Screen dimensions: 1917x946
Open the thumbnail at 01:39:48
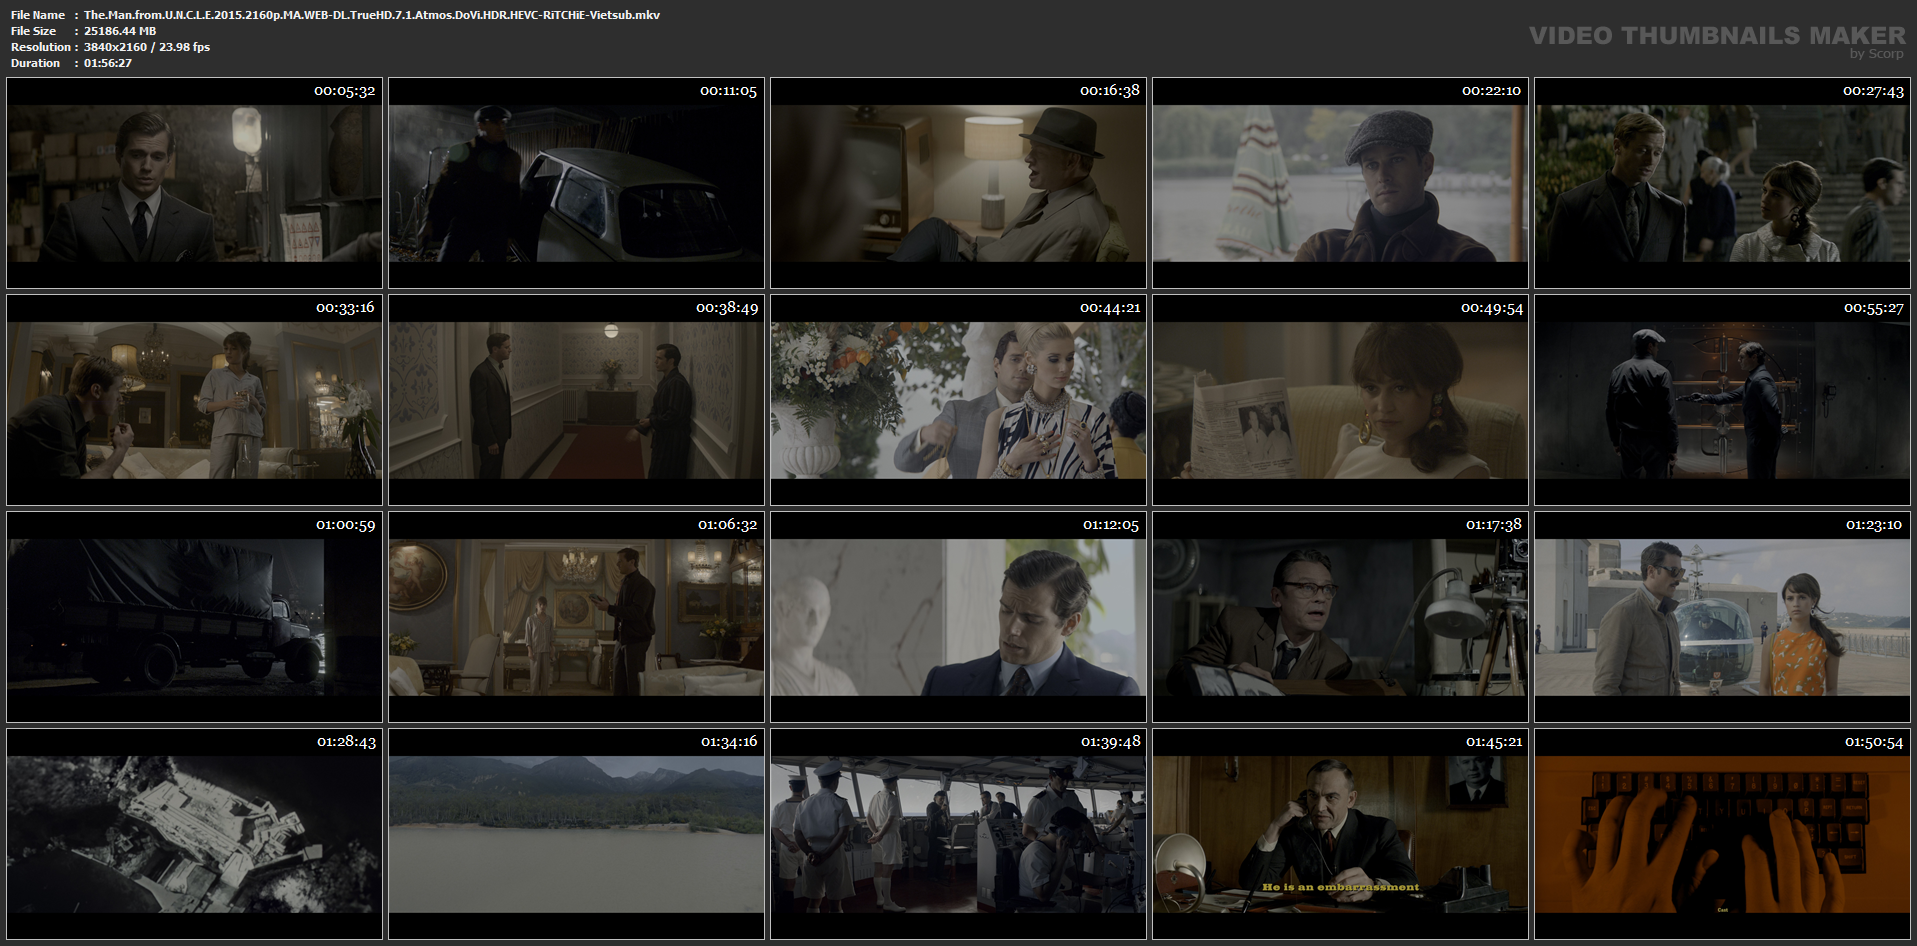958,834
